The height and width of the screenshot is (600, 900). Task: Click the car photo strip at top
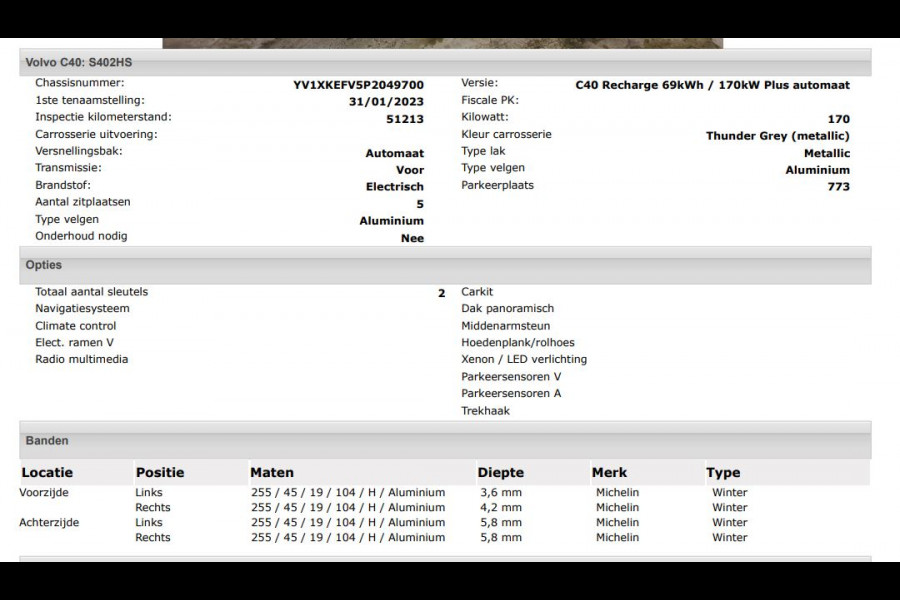tap(442, 43)
